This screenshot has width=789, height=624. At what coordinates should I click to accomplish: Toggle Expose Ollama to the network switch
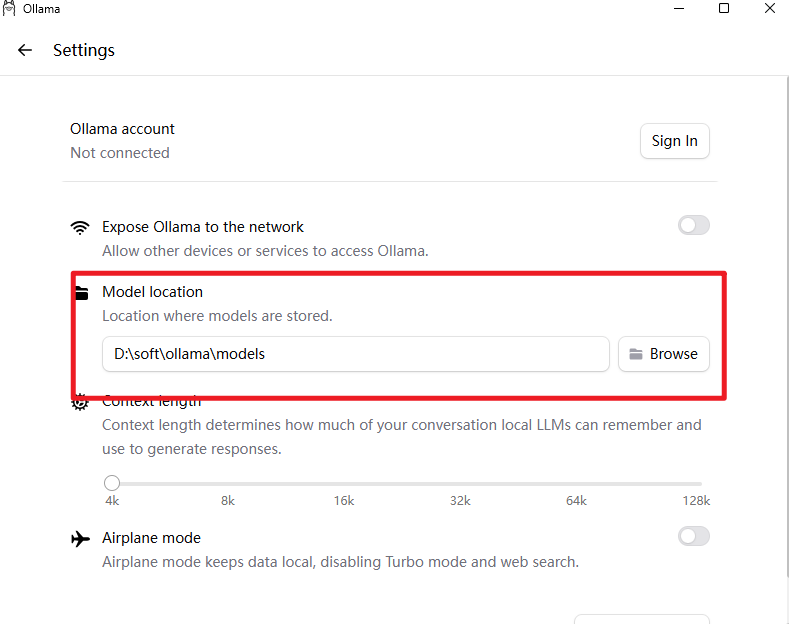click(x=693, y=225)
